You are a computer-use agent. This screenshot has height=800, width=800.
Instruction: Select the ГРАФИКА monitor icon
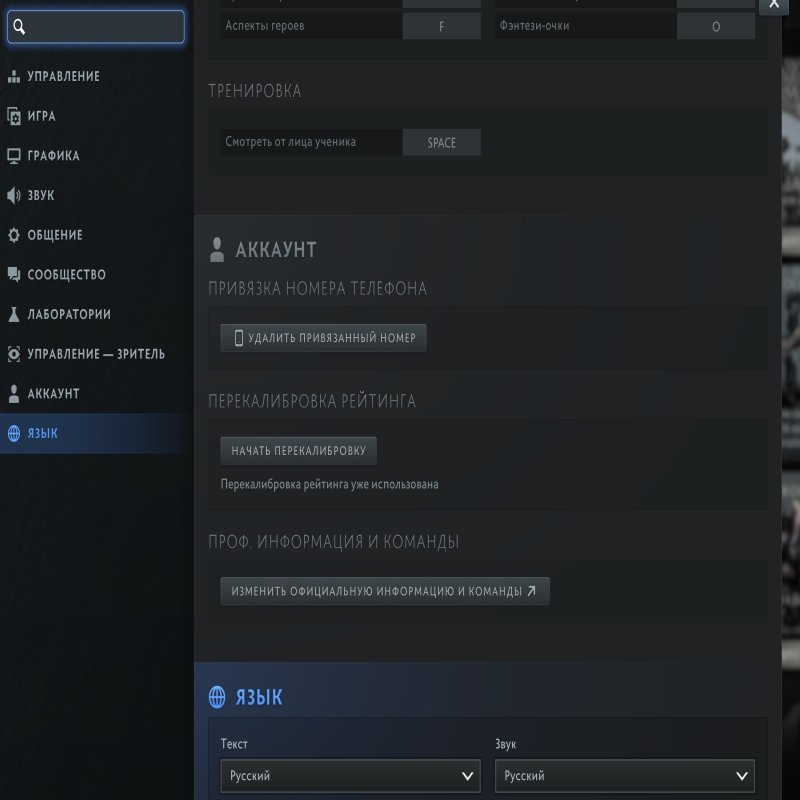click(x=14, y=156)
